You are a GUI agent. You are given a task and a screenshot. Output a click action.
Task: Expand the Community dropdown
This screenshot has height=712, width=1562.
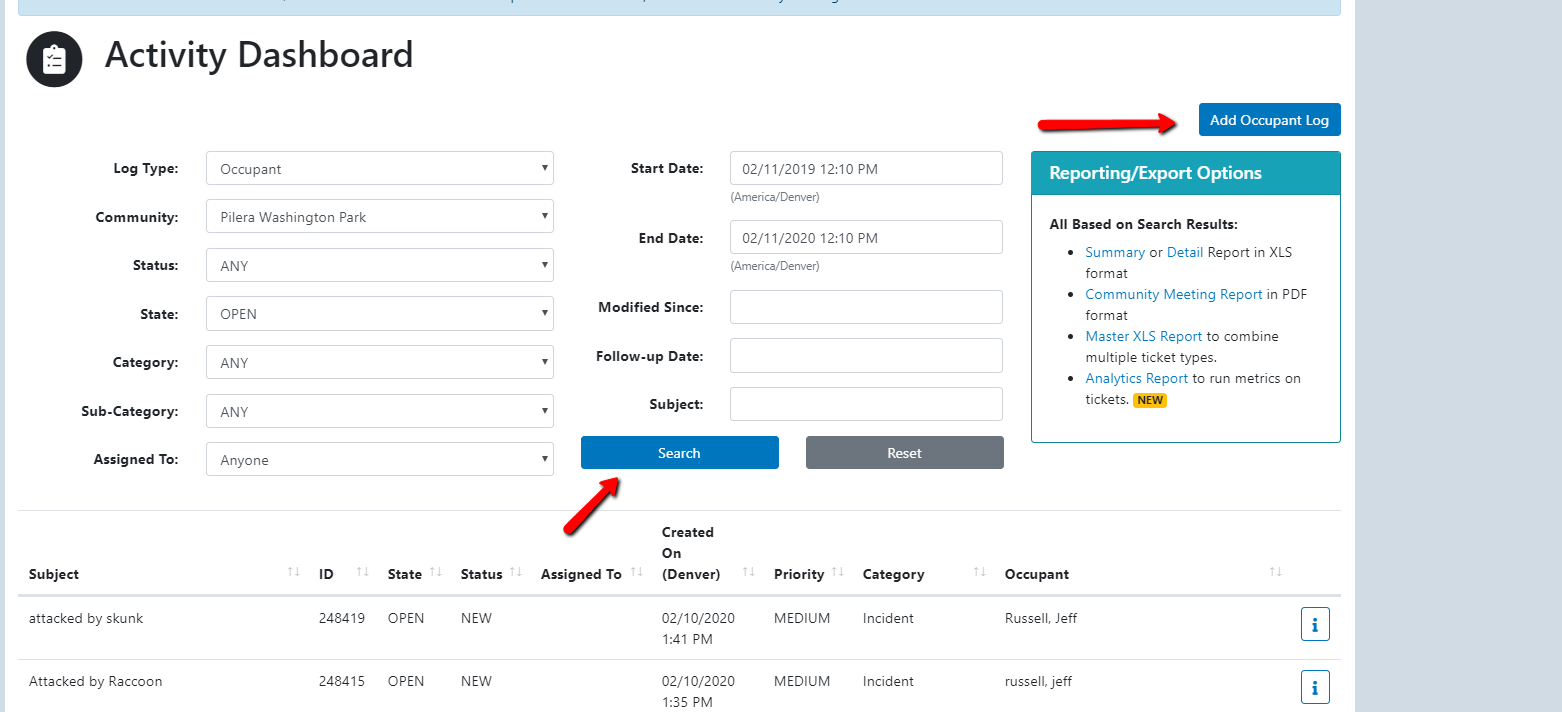(x=380, y=216)
